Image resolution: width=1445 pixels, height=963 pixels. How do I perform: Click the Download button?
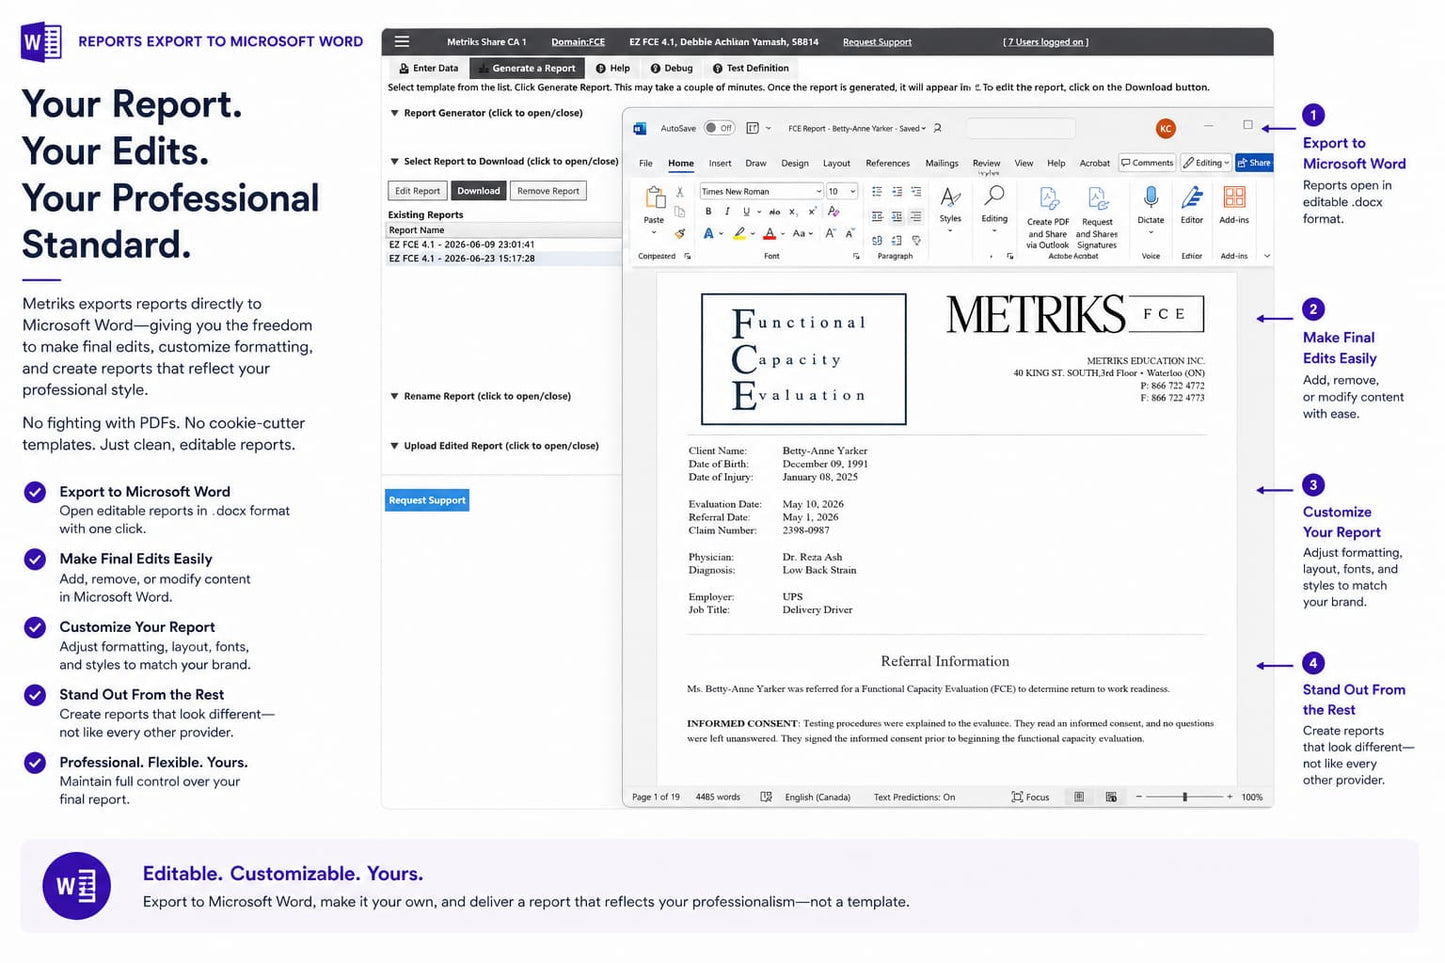(x=479, y=191)
